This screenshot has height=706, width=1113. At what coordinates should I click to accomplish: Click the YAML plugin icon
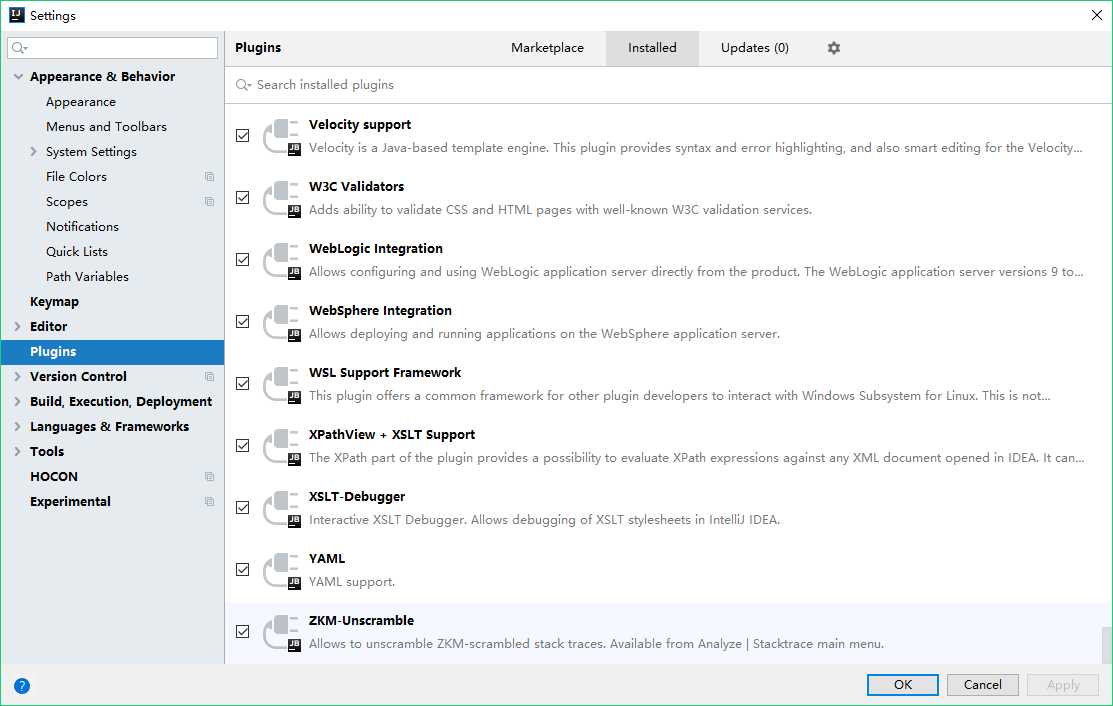coord(282,570)
